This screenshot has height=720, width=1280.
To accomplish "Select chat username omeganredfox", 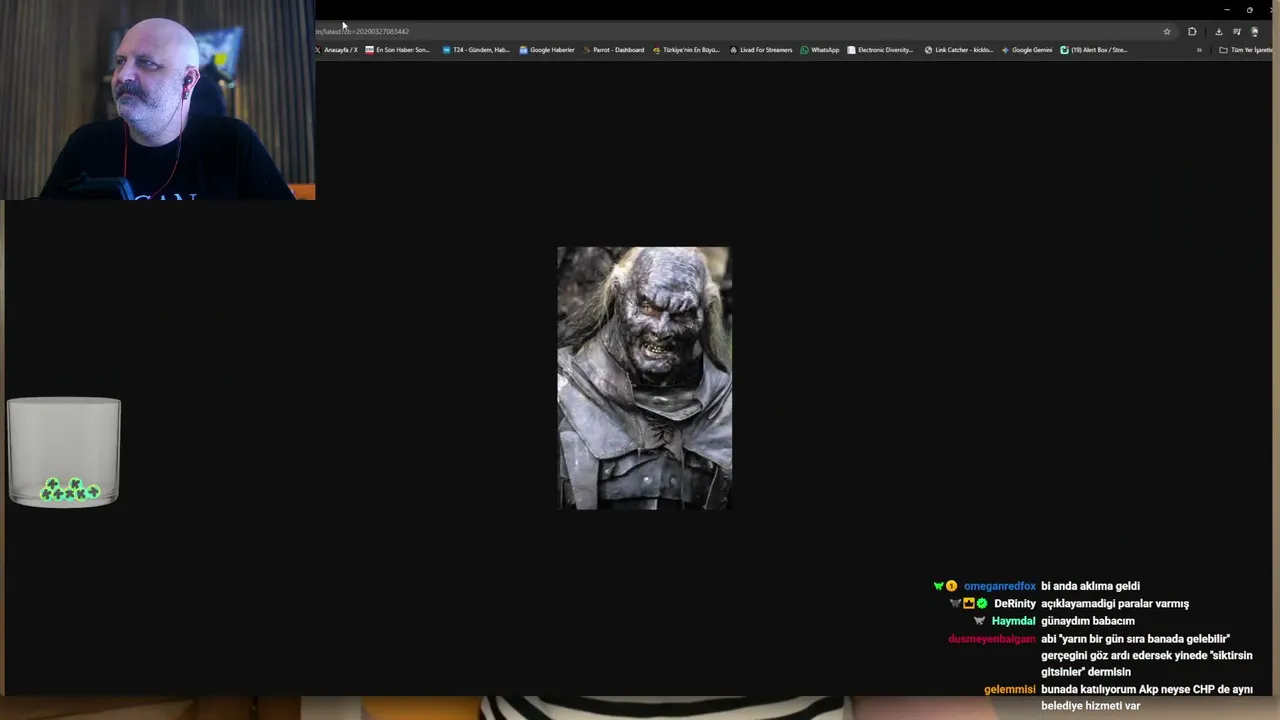I will point(999,586).
